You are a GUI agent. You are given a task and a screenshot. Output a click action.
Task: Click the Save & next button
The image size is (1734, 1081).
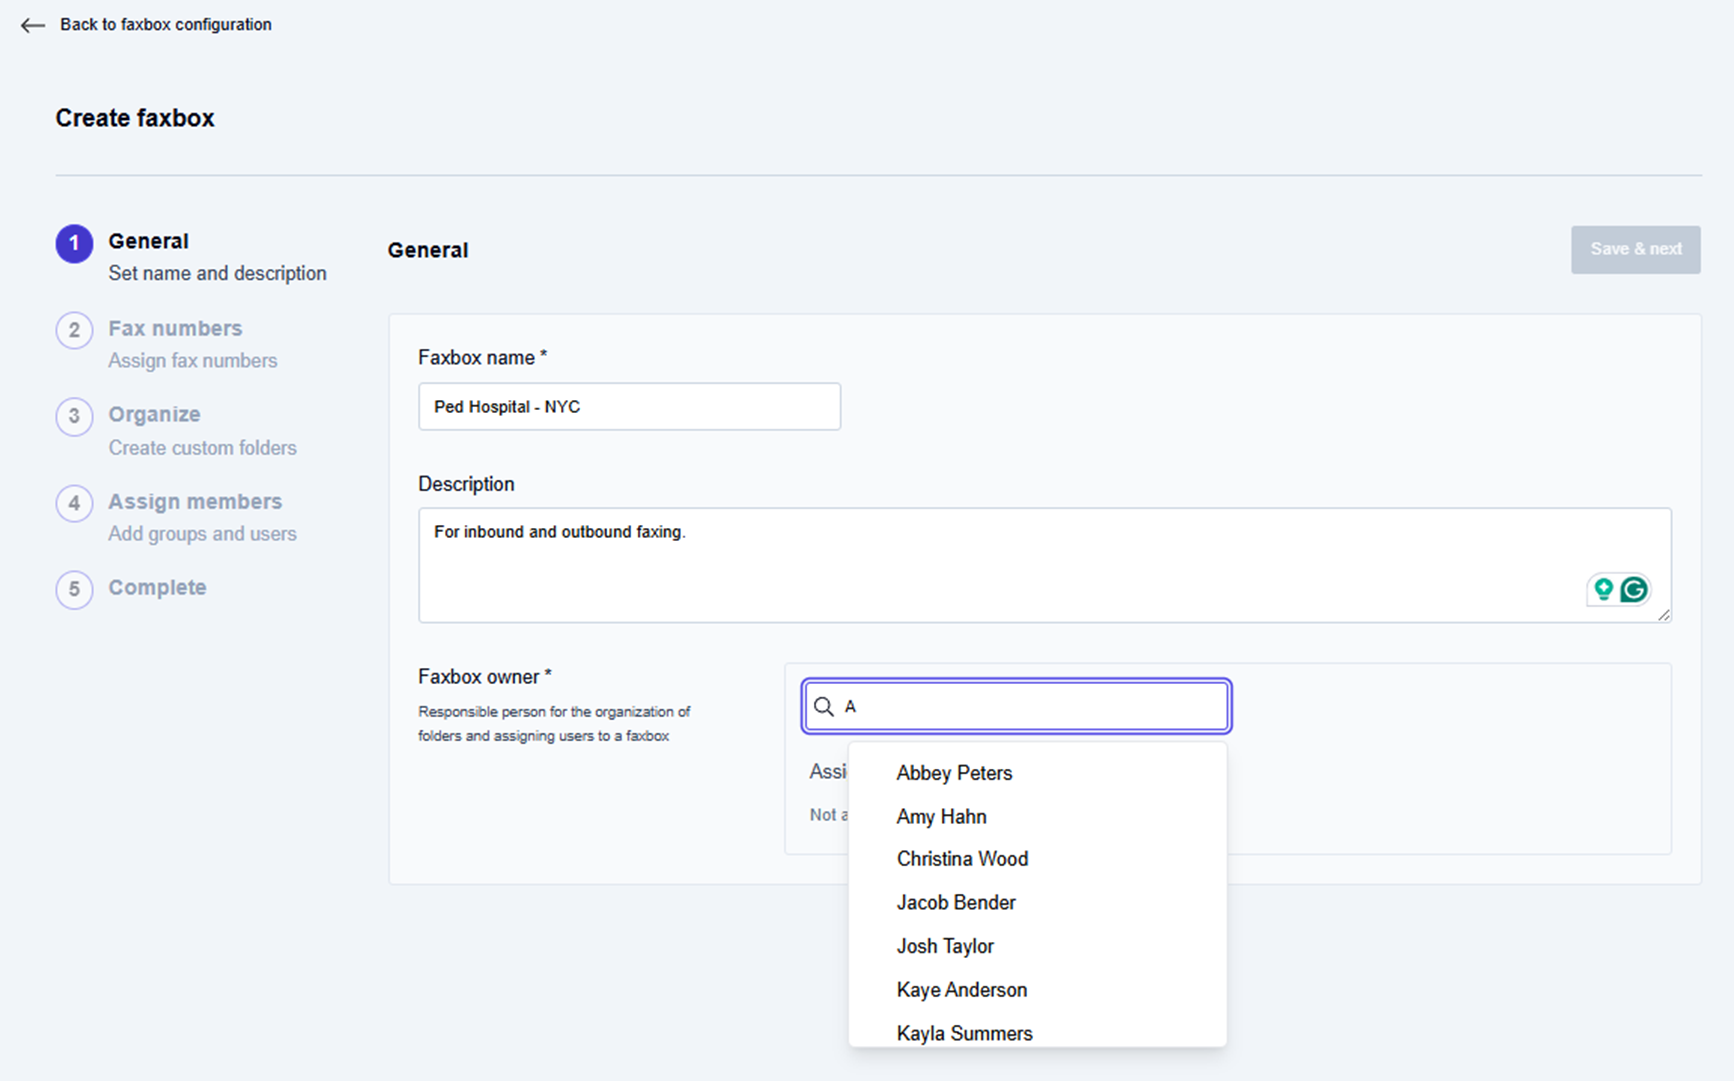pyautogui.click(x=1635, y=249)
